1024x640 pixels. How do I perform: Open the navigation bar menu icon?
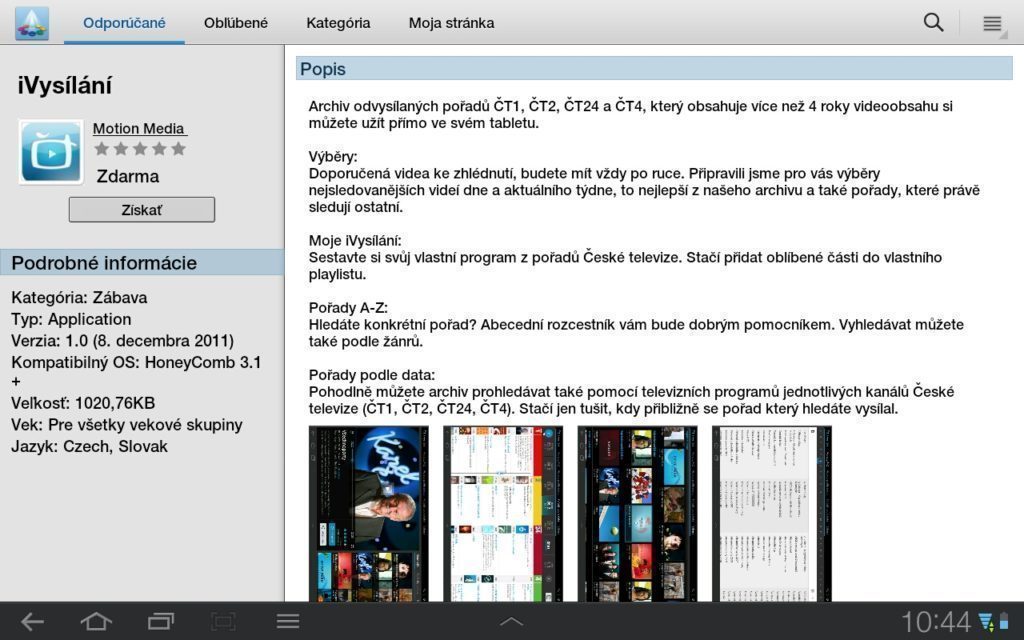tap(287, 621)
